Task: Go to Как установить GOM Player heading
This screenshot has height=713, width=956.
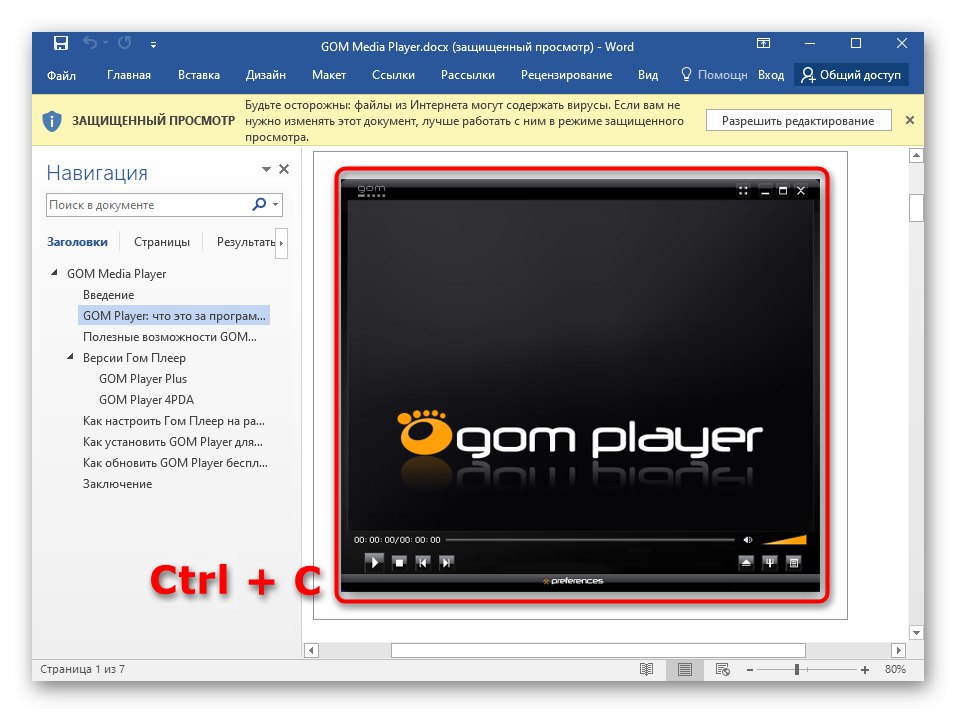Action: pos(173,442)
